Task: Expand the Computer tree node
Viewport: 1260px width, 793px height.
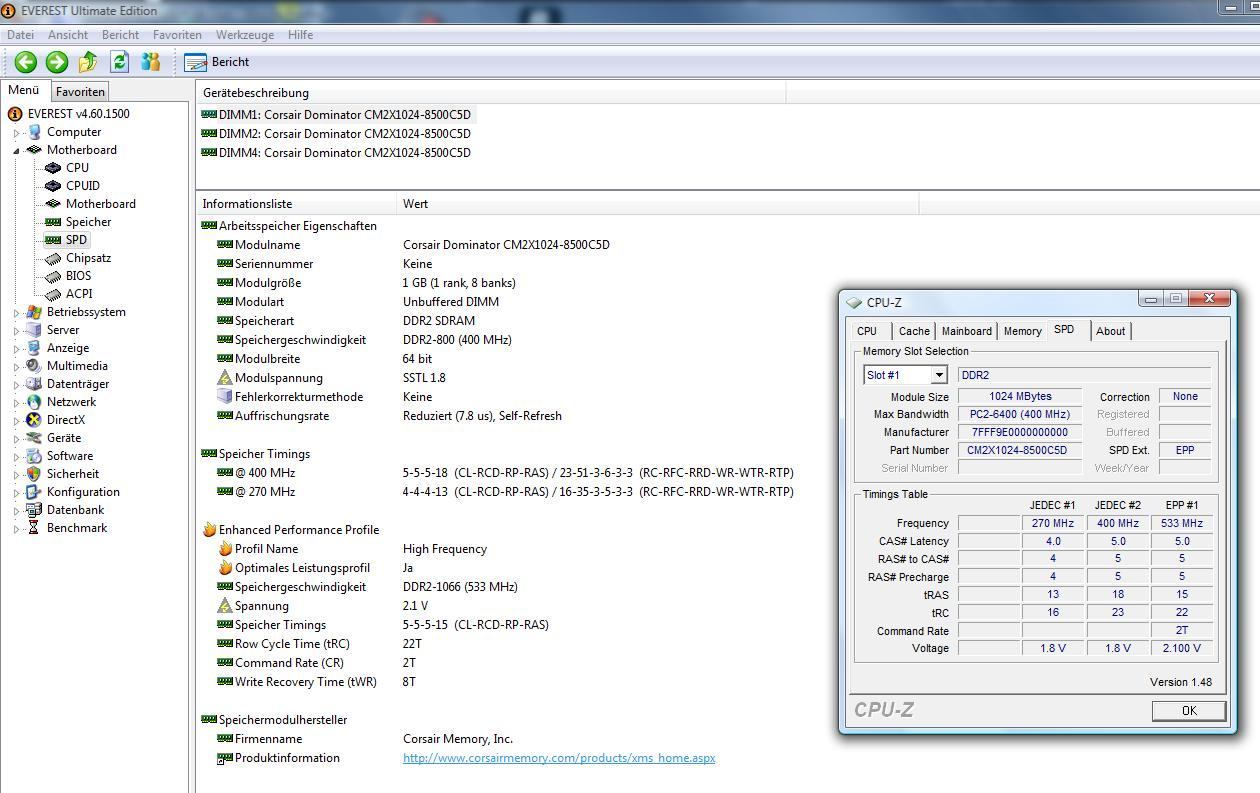Action: [x=16, y=133]
